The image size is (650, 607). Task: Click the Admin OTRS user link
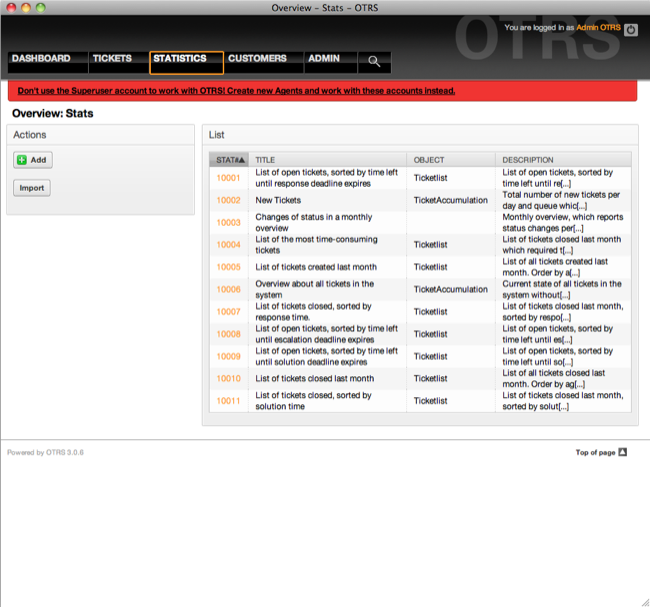[x=598, y=27]
